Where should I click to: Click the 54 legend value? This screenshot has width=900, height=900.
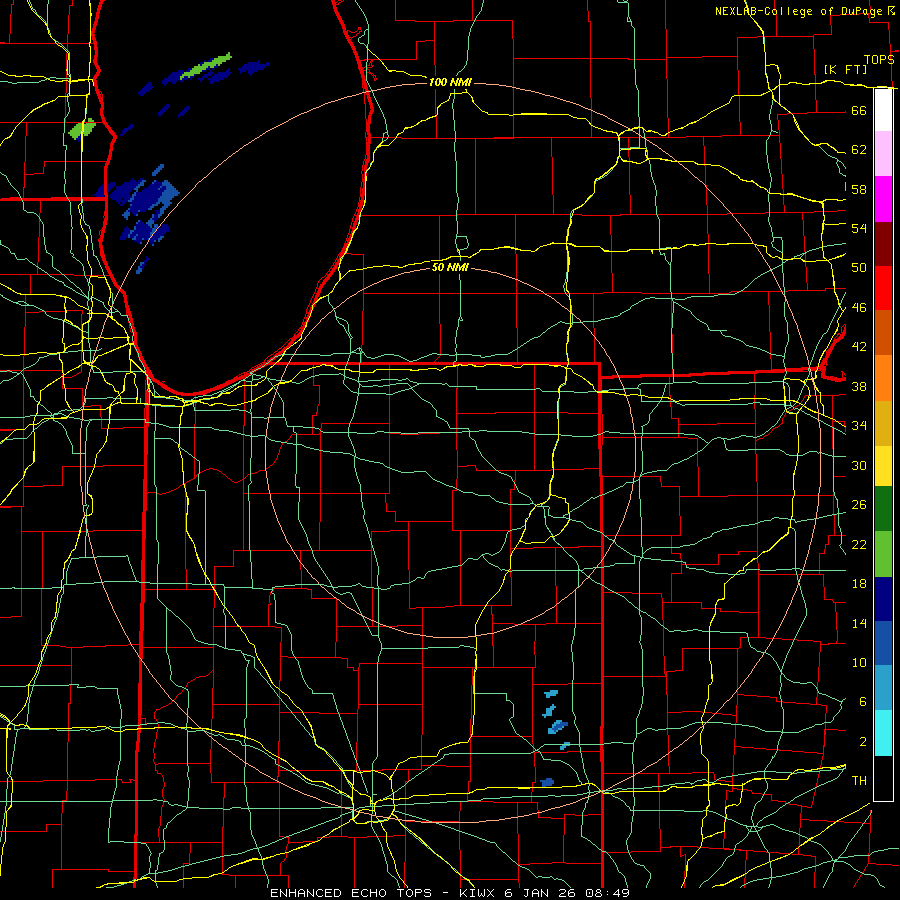[859, 228]
